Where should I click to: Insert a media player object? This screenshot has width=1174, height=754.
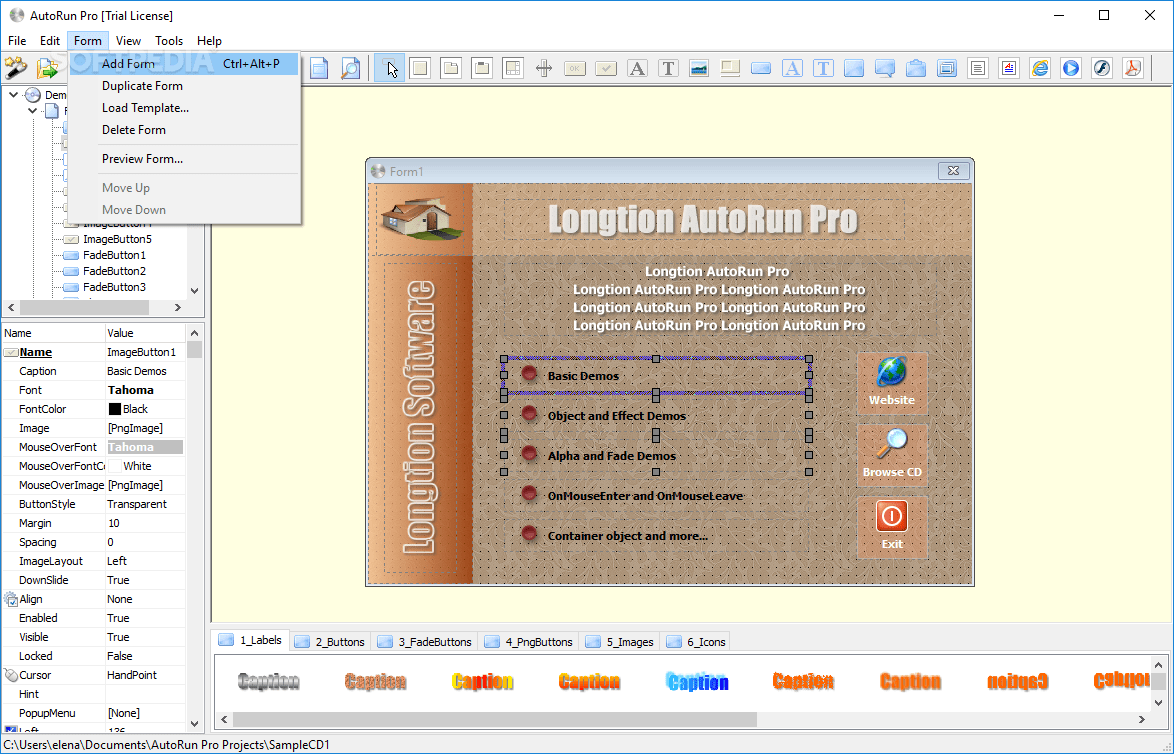[x=1071, y=68]
